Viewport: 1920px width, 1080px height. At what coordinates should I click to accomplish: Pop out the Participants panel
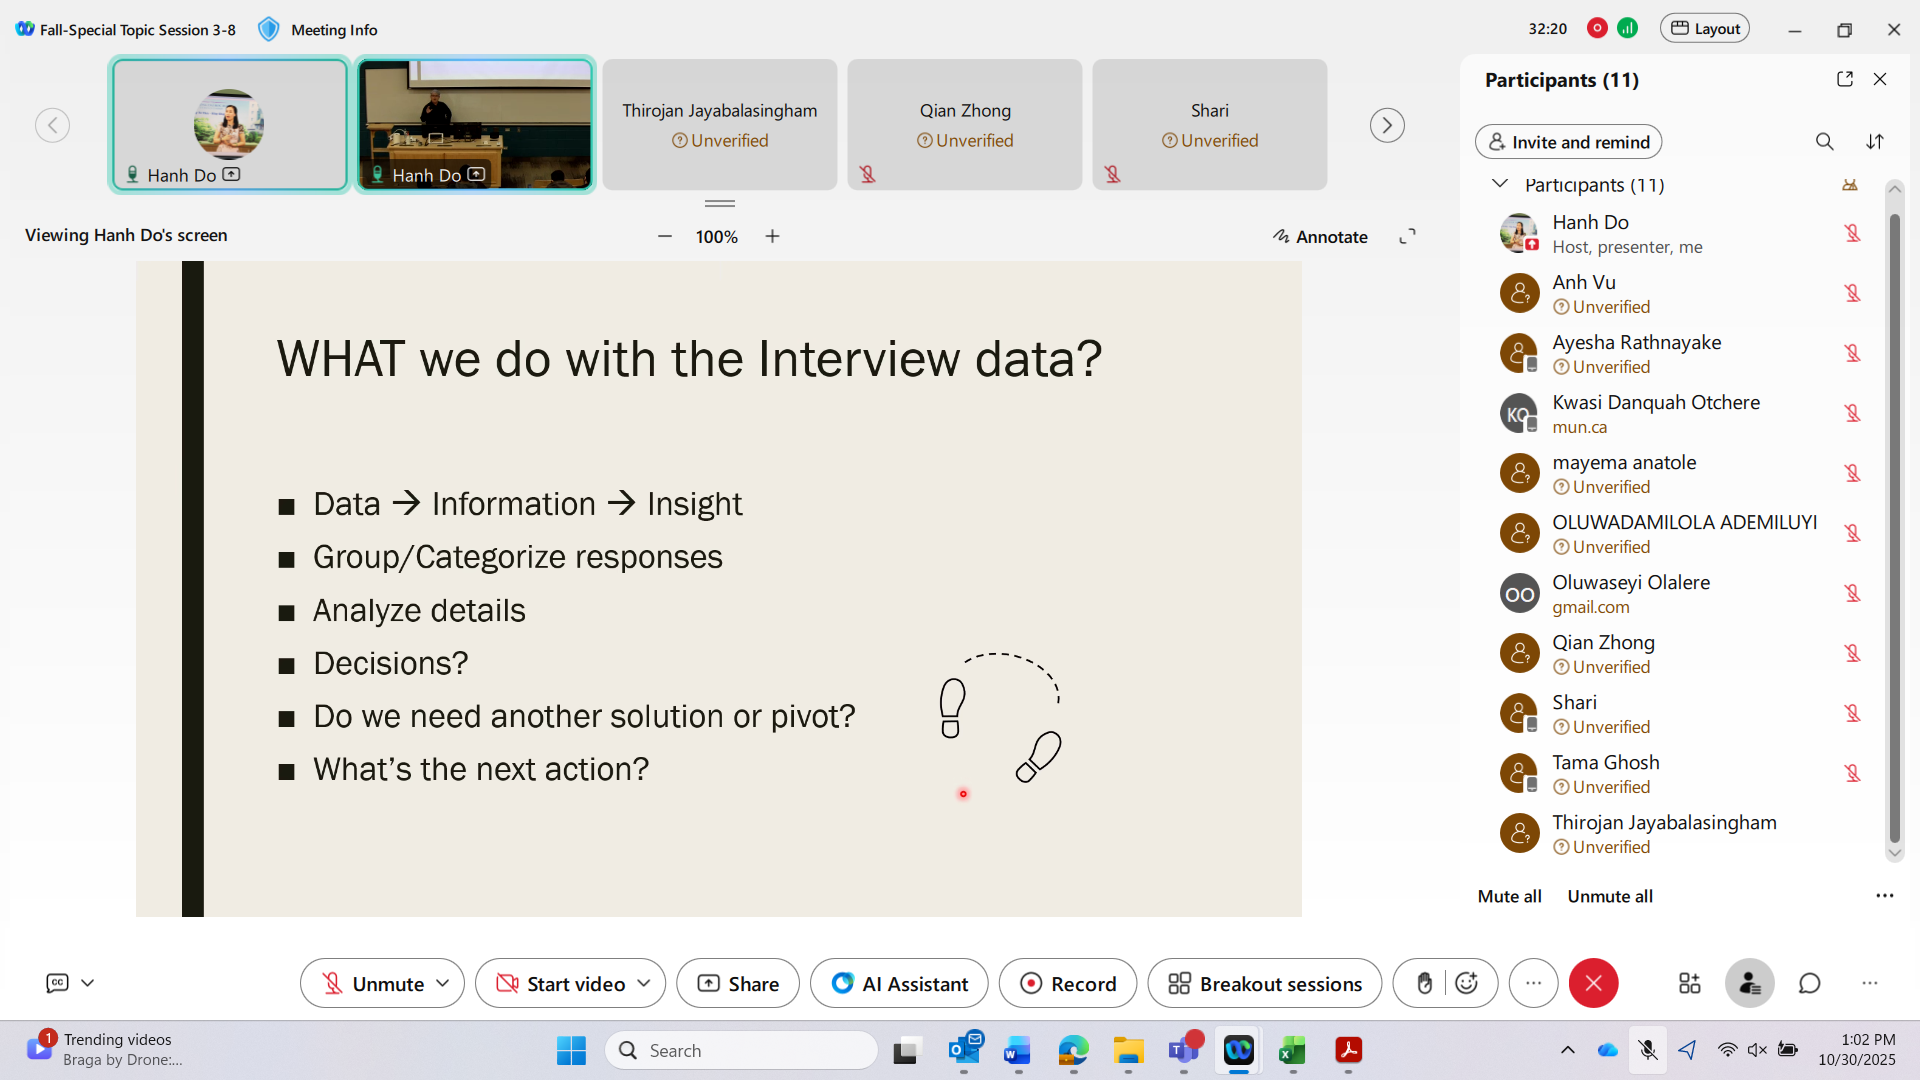(x=1844, y=79)
